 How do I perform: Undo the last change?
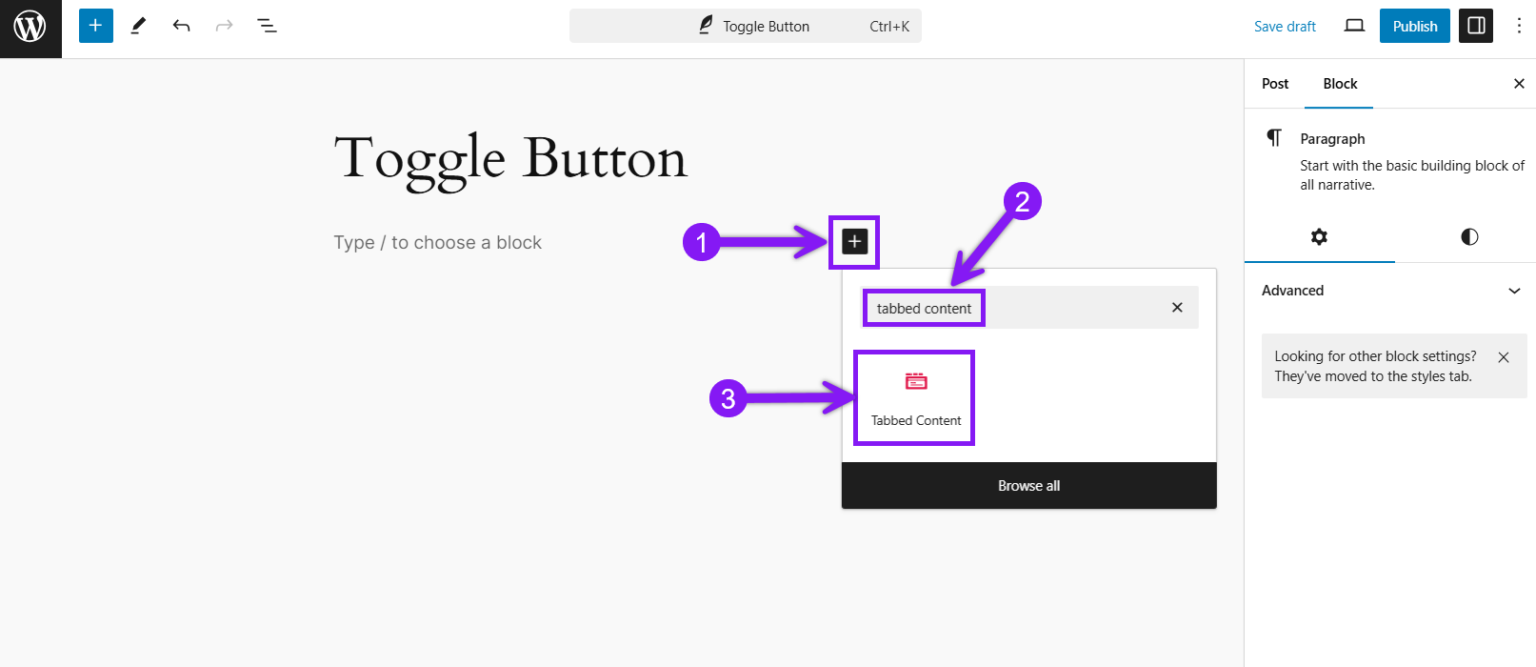(181, 25)
